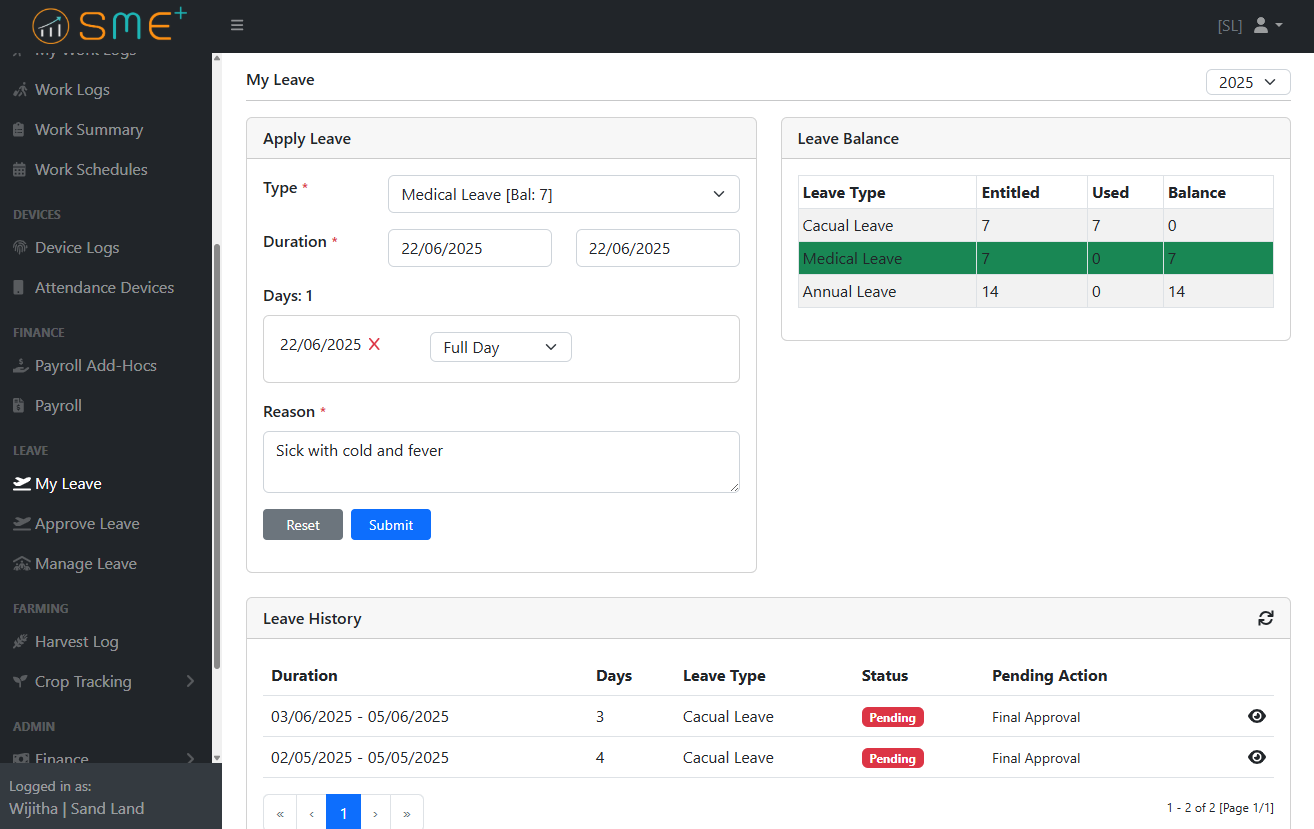Navigate to Manage Leave
This screenshot has height=829, width=1314.
(x=86, y=563)
